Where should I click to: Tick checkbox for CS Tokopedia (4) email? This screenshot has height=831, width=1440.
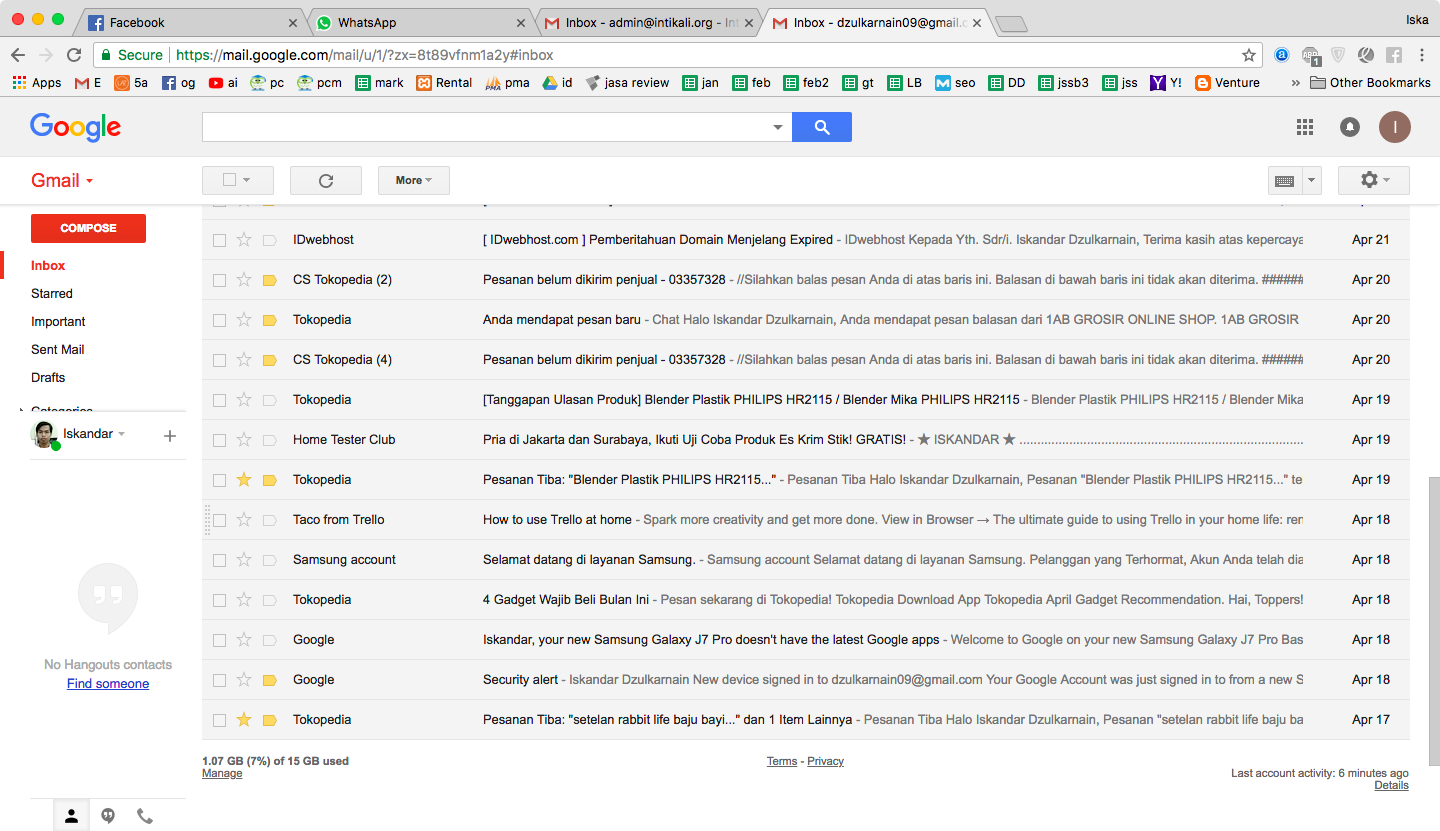point(219,360)
